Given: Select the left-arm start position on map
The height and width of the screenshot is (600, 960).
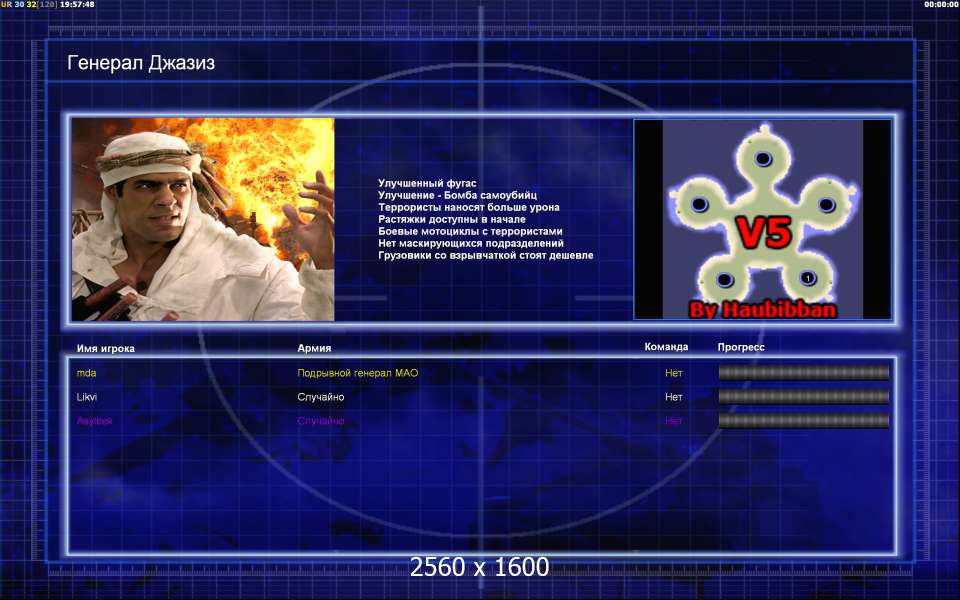Looking at the screenshot, I should tap(700, 204).
